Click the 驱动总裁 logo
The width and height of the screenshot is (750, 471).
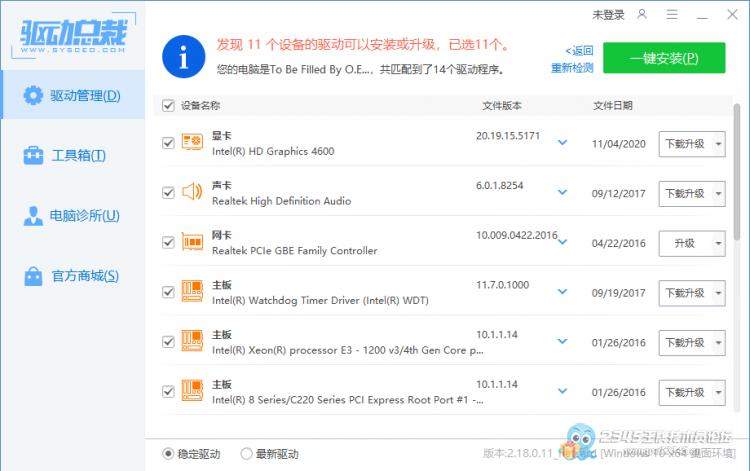pyautogui.click(x=73, y=37)
